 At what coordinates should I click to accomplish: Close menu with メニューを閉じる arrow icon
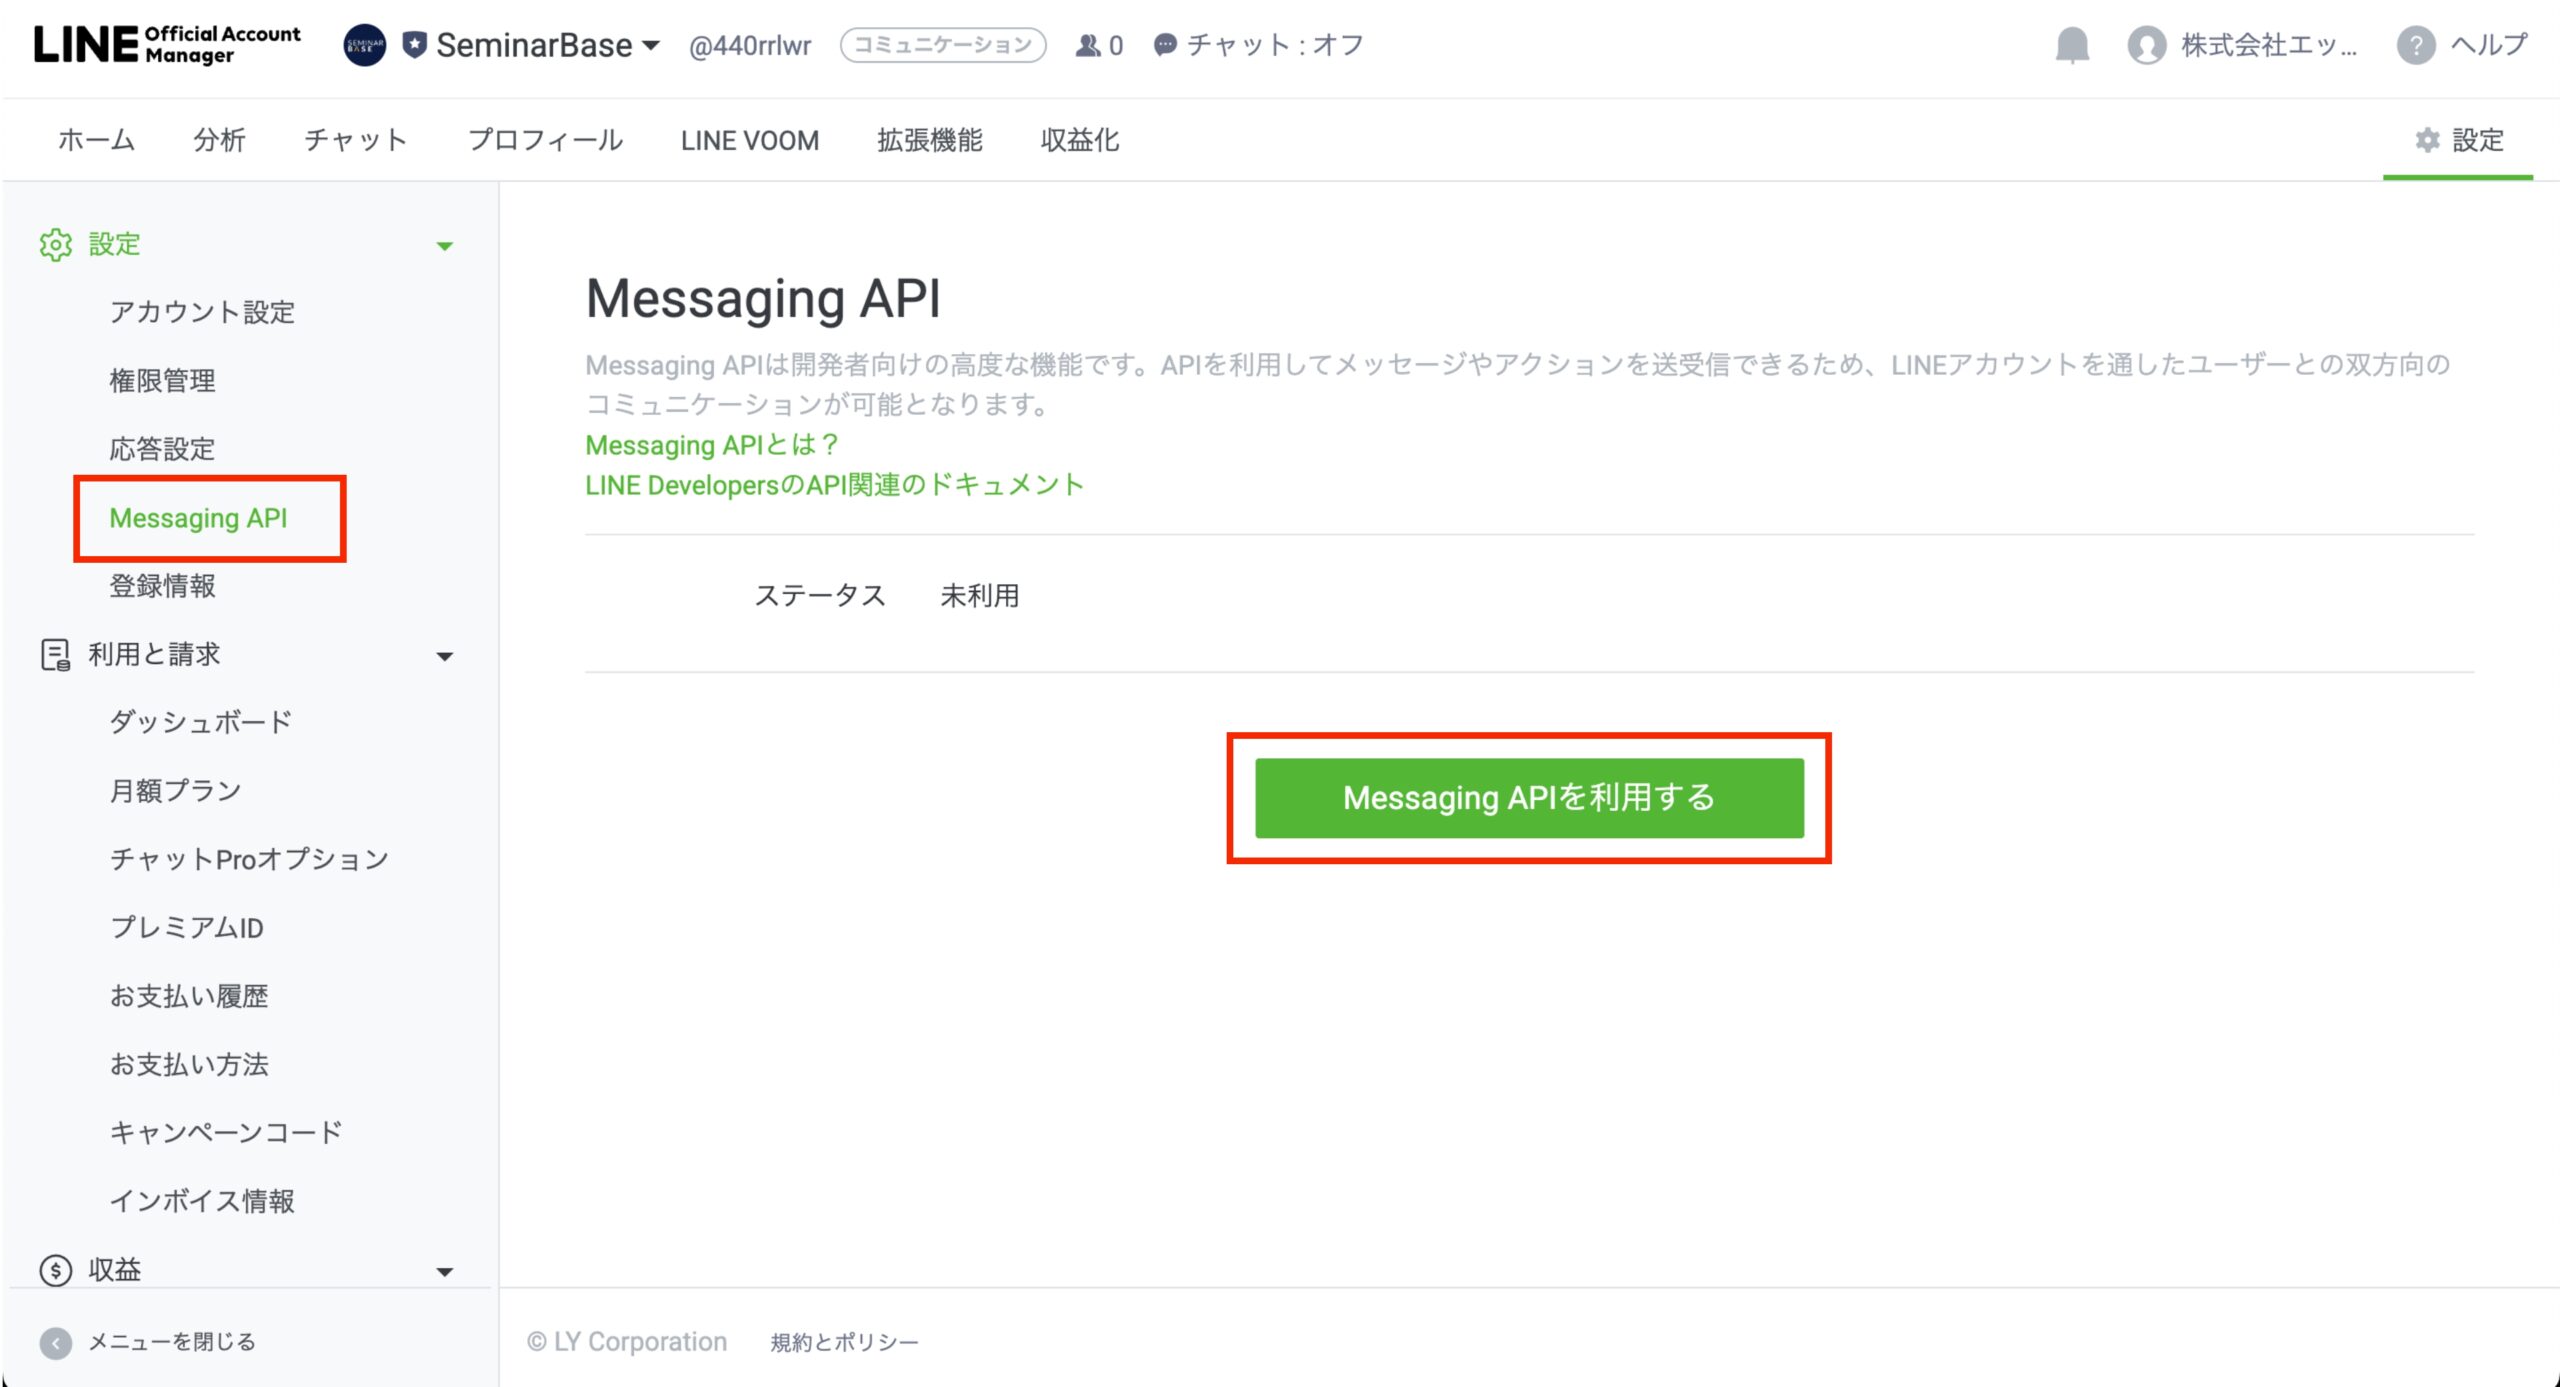(55, 1342)
